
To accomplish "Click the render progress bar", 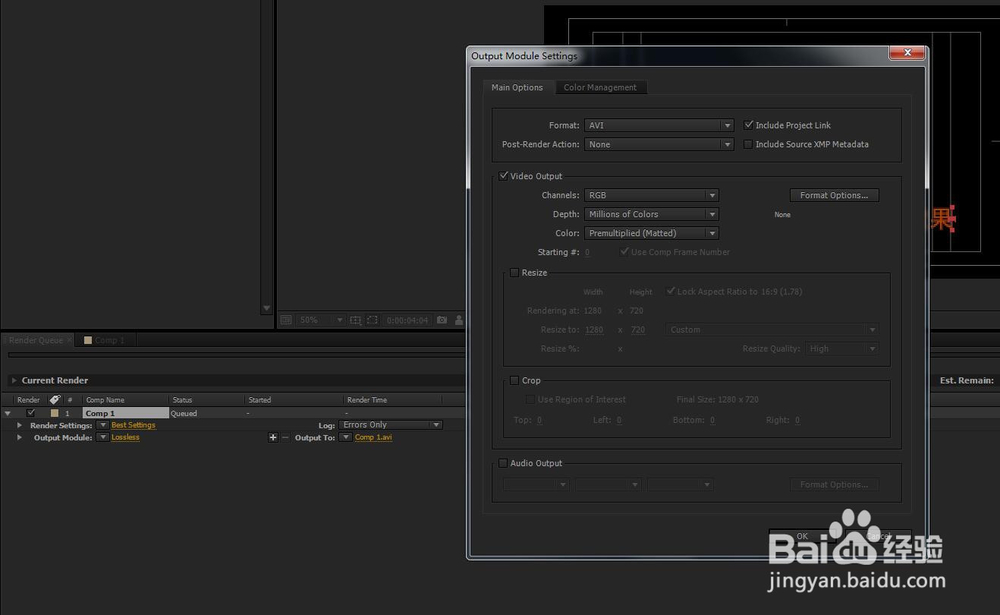I will pyautogui.click(x=237, y=355).
